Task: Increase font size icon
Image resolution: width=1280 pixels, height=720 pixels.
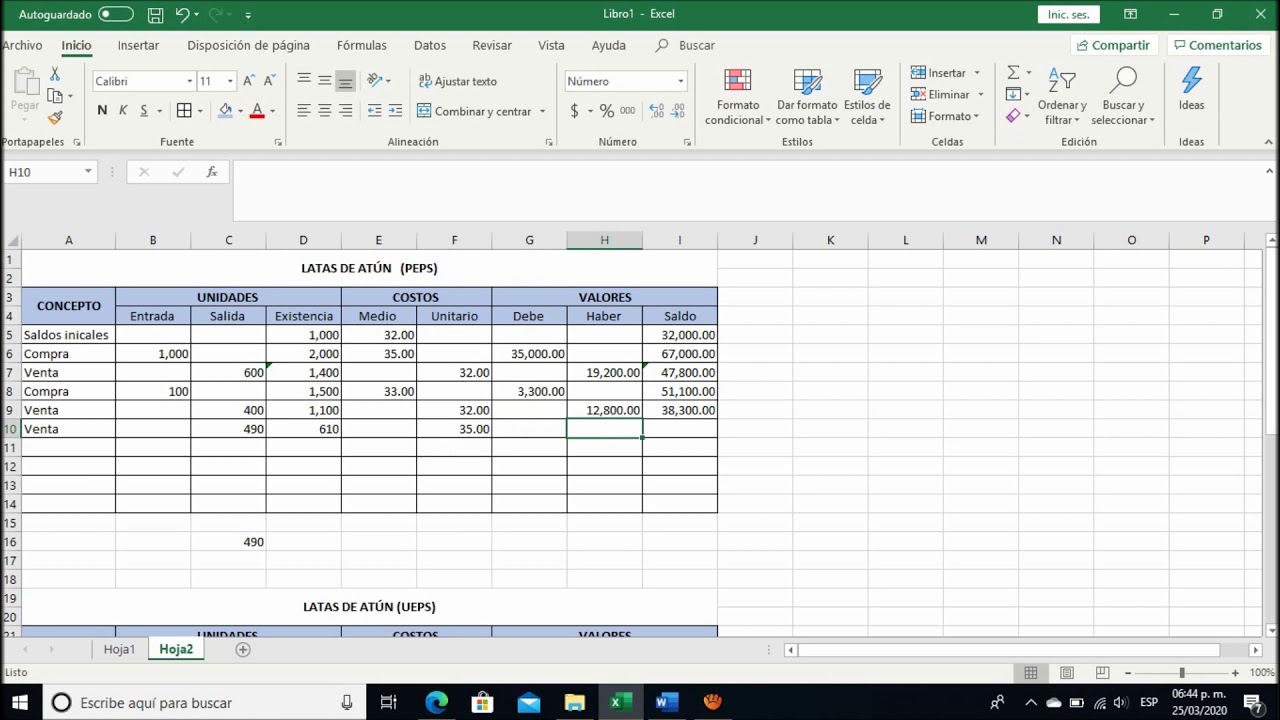Action: click(x=250, y=81)
